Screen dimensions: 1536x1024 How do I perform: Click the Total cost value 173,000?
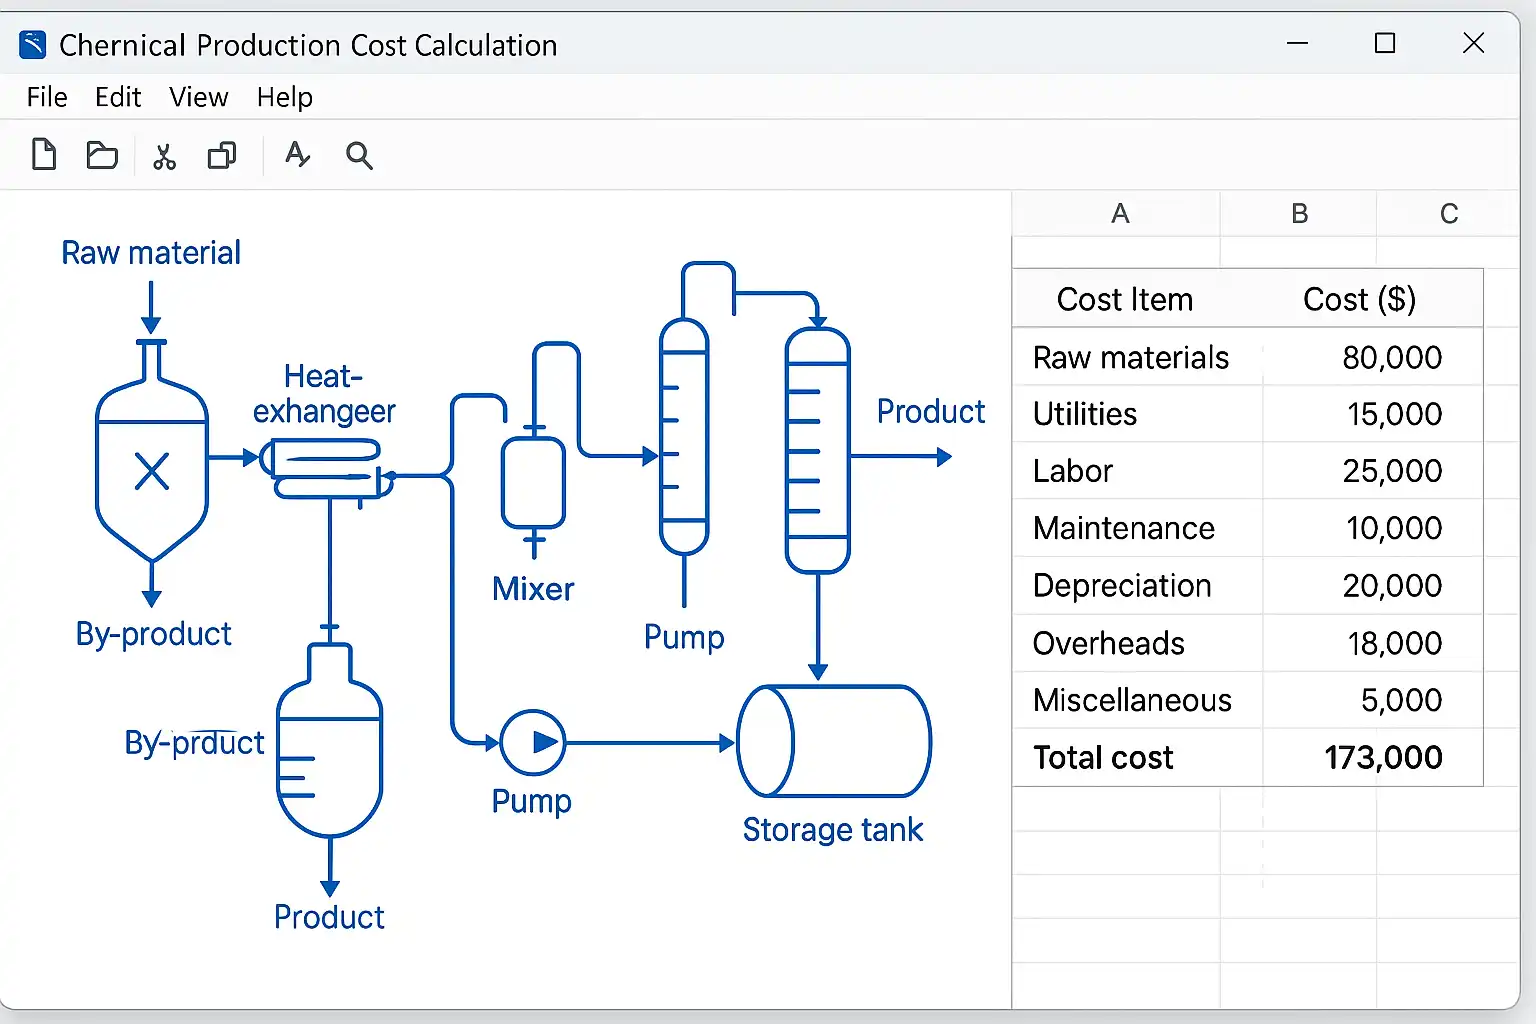1383,757
